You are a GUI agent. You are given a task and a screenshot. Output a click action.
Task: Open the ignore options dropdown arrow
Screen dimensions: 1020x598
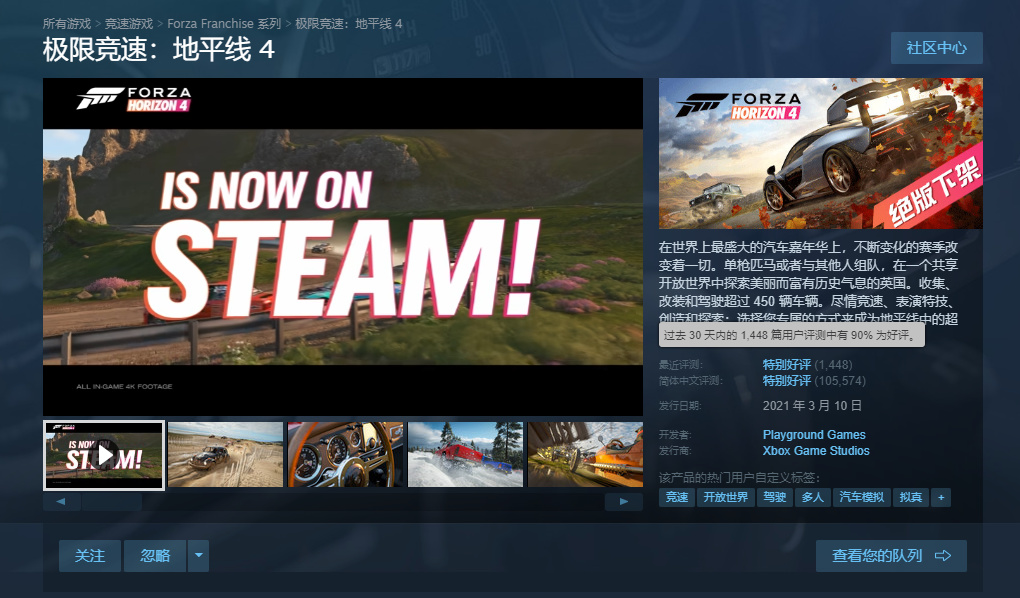pyautogui.click(x=198, y=556)
